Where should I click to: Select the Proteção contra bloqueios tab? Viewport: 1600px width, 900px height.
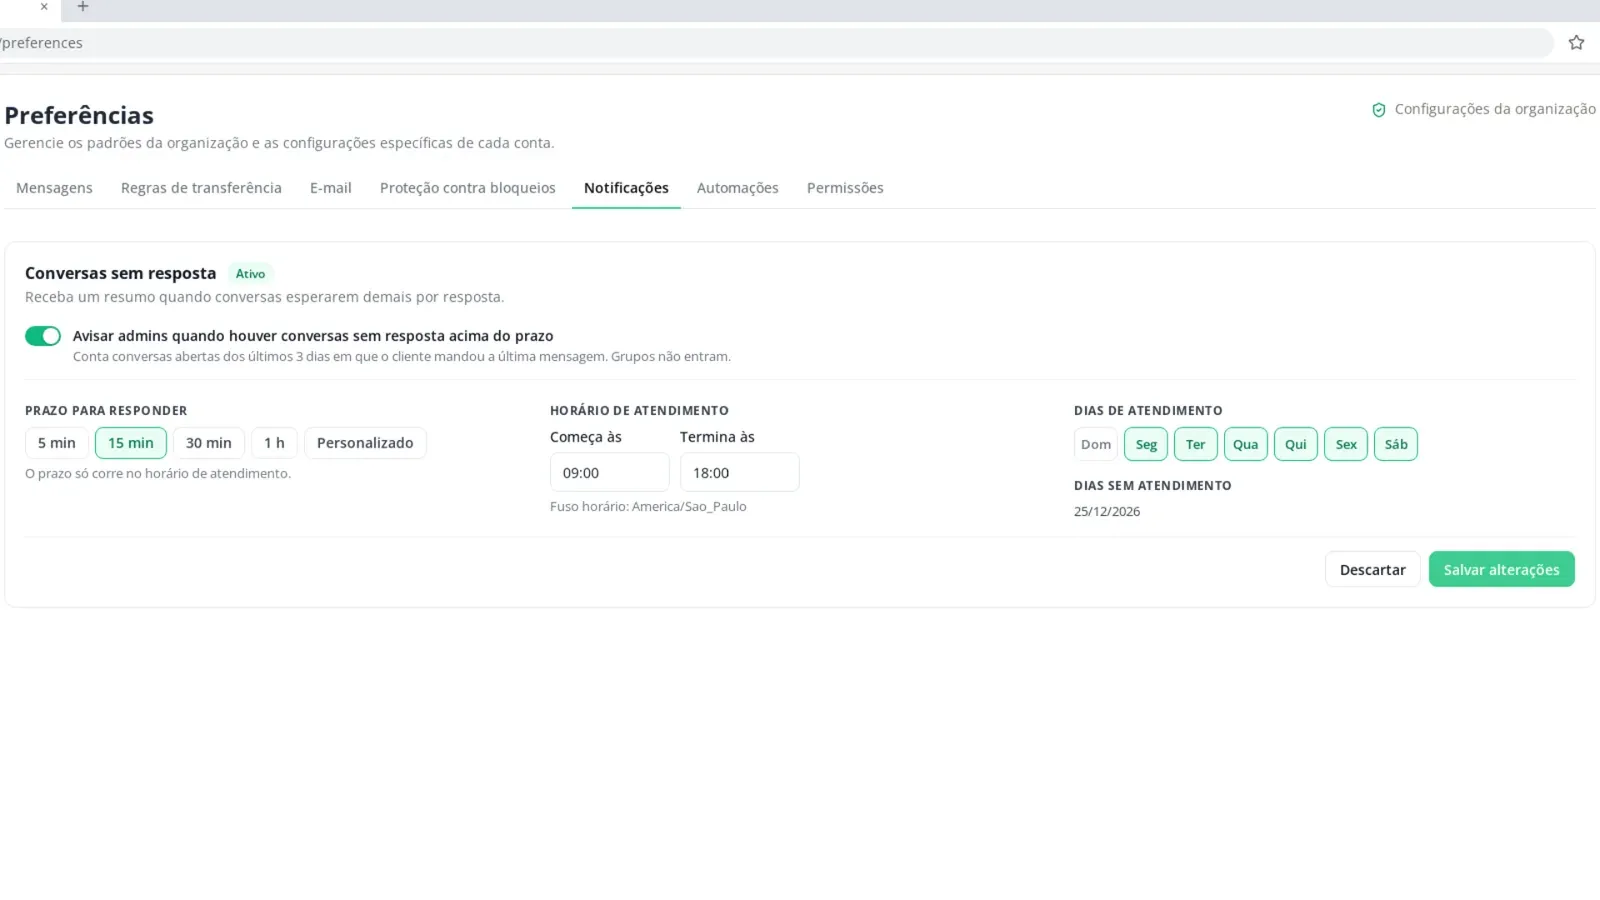point(468,188)
